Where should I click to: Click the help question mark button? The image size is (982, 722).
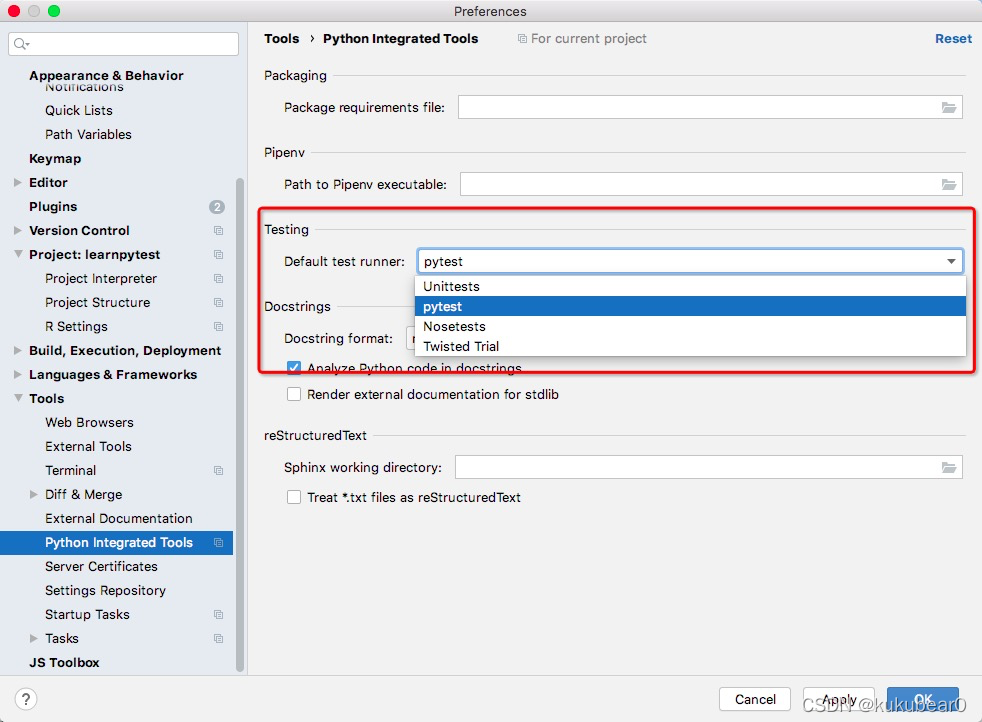coord(26,699)
